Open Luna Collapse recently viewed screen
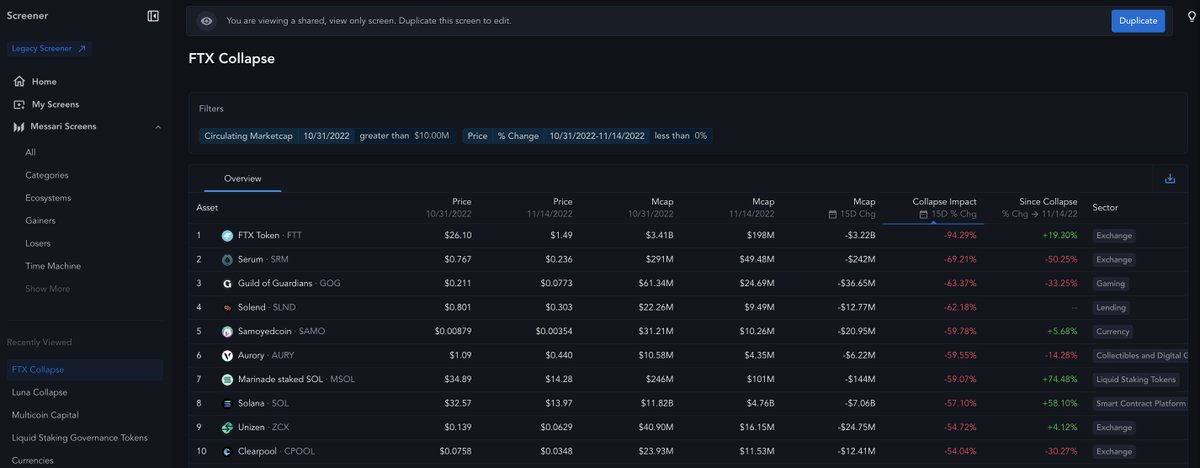 coord(39,392)
